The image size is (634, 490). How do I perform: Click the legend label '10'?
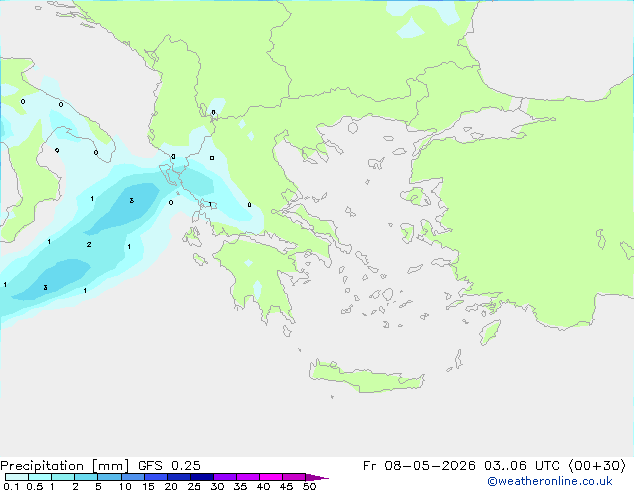125,486
